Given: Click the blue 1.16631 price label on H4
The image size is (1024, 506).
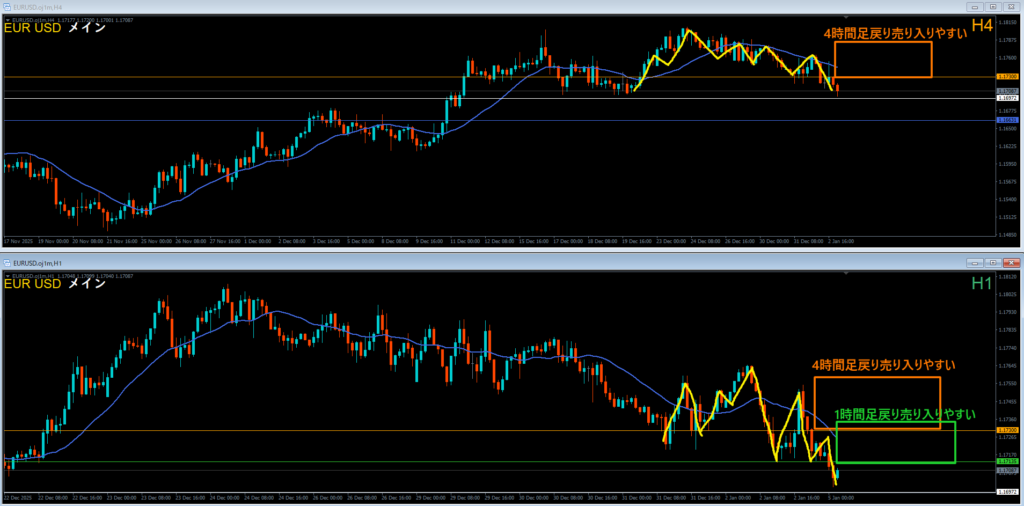Looking at the screenshot, I should pos(1007,120).
